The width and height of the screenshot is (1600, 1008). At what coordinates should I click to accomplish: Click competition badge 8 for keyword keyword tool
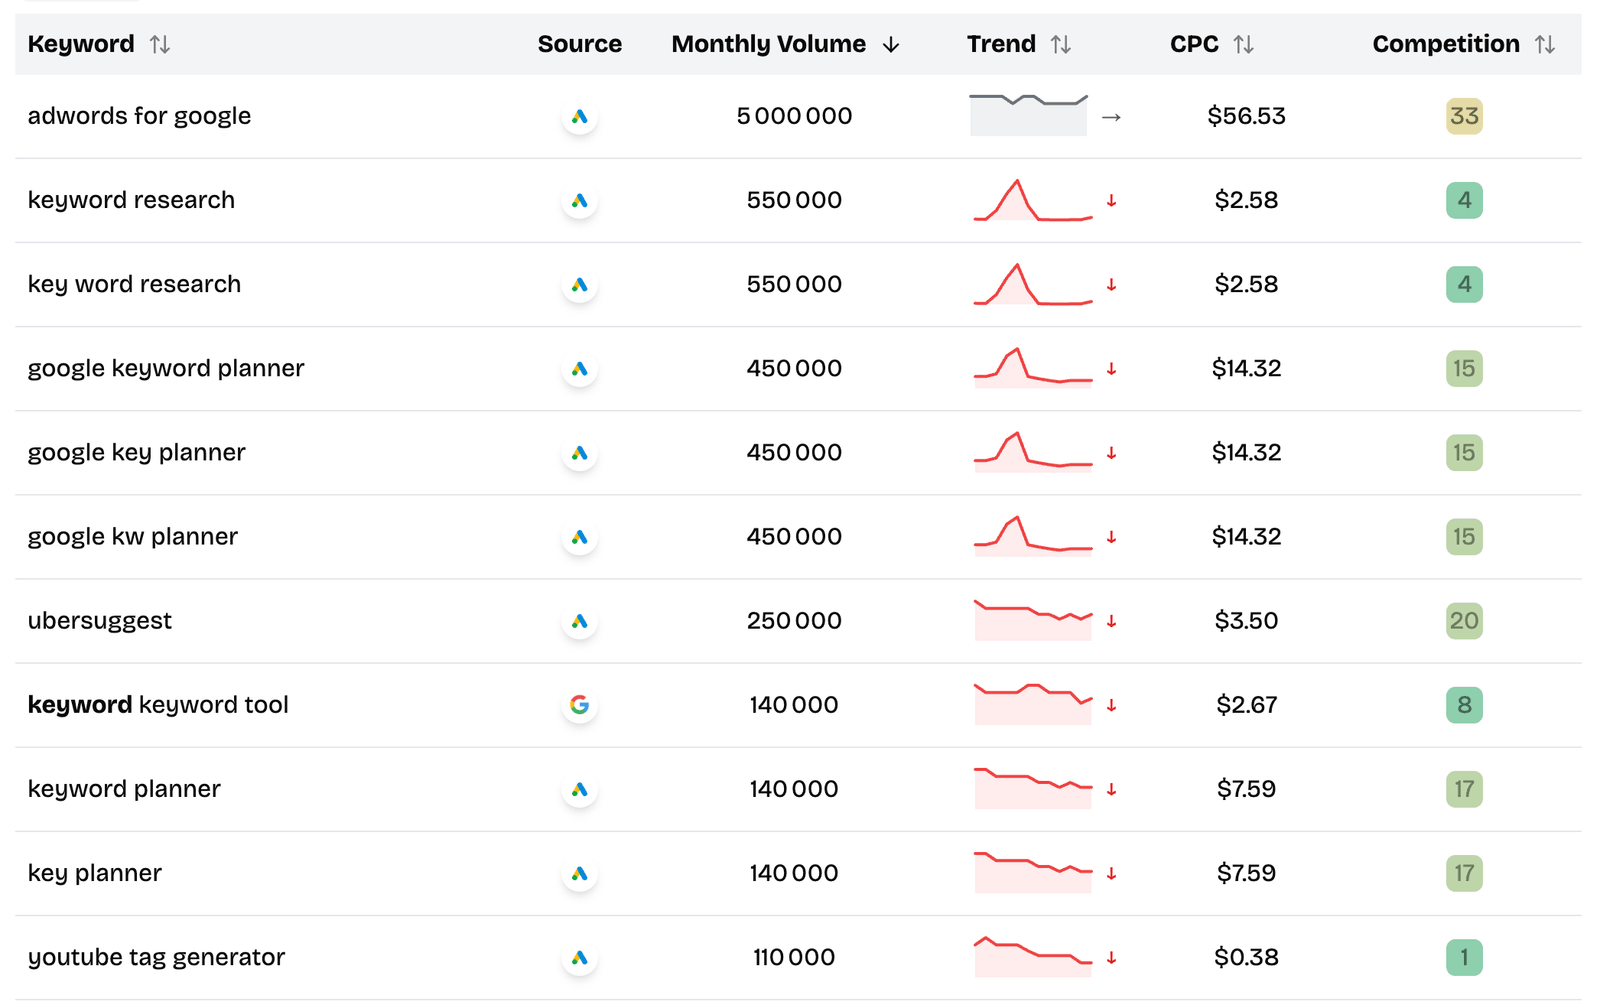(1464, 705)
